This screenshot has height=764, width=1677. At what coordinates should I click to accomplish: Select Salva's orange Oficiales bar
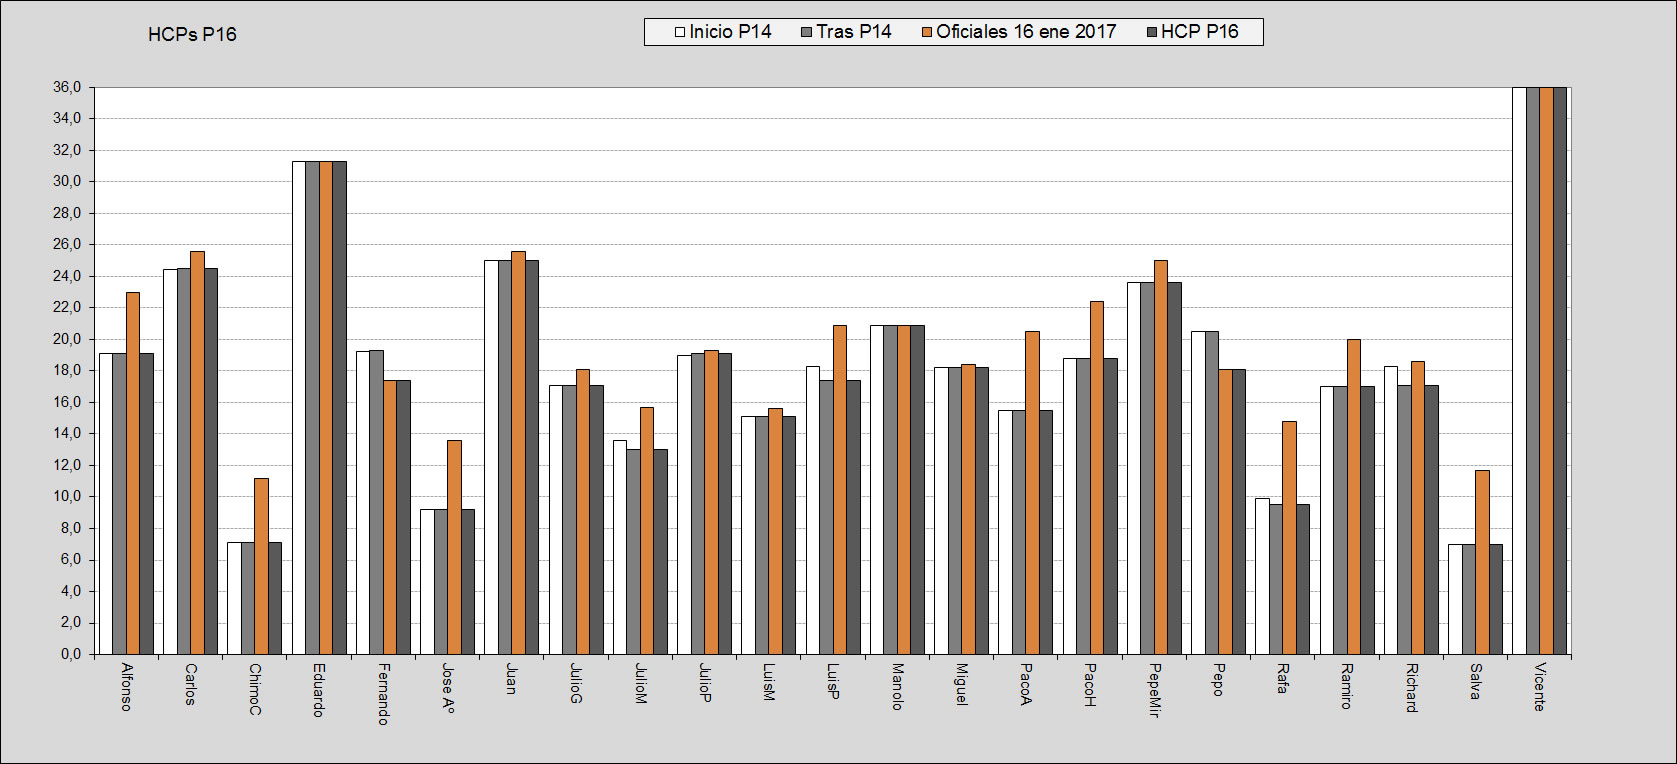(1482, 562)
